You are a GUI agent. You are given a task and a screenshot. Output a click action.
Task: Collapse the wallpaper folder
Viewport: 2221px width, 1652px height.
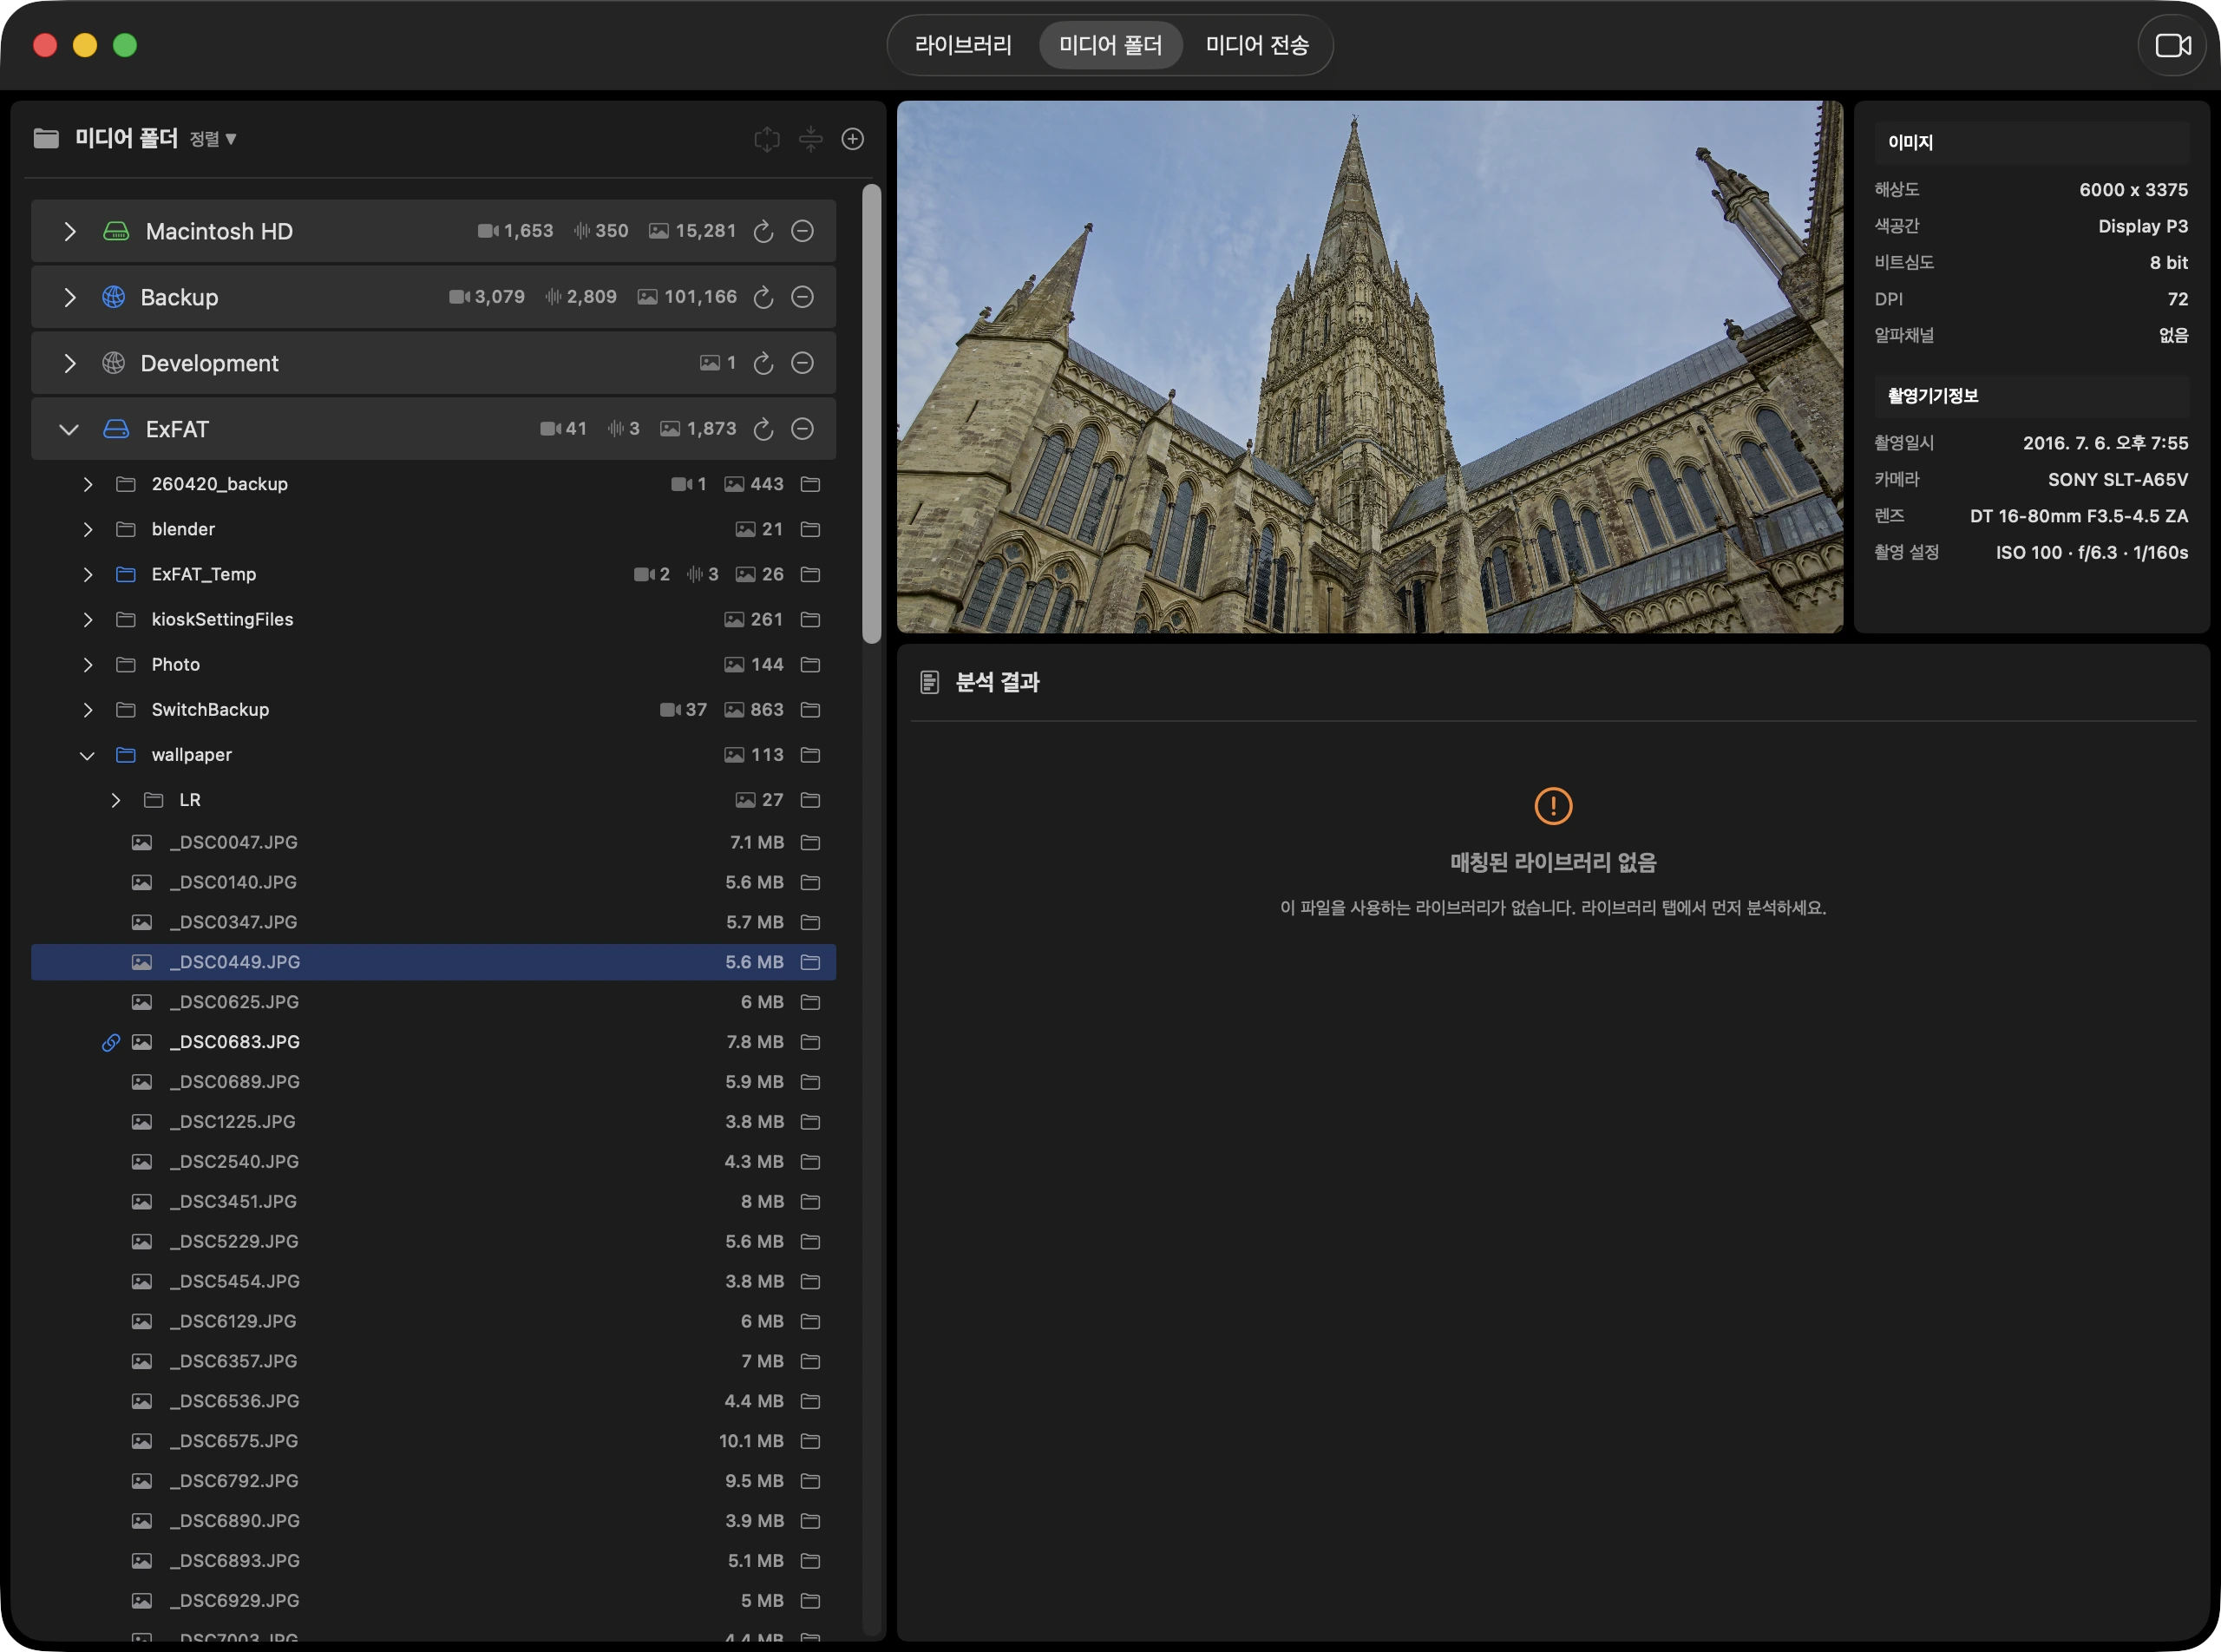(88, 755)
